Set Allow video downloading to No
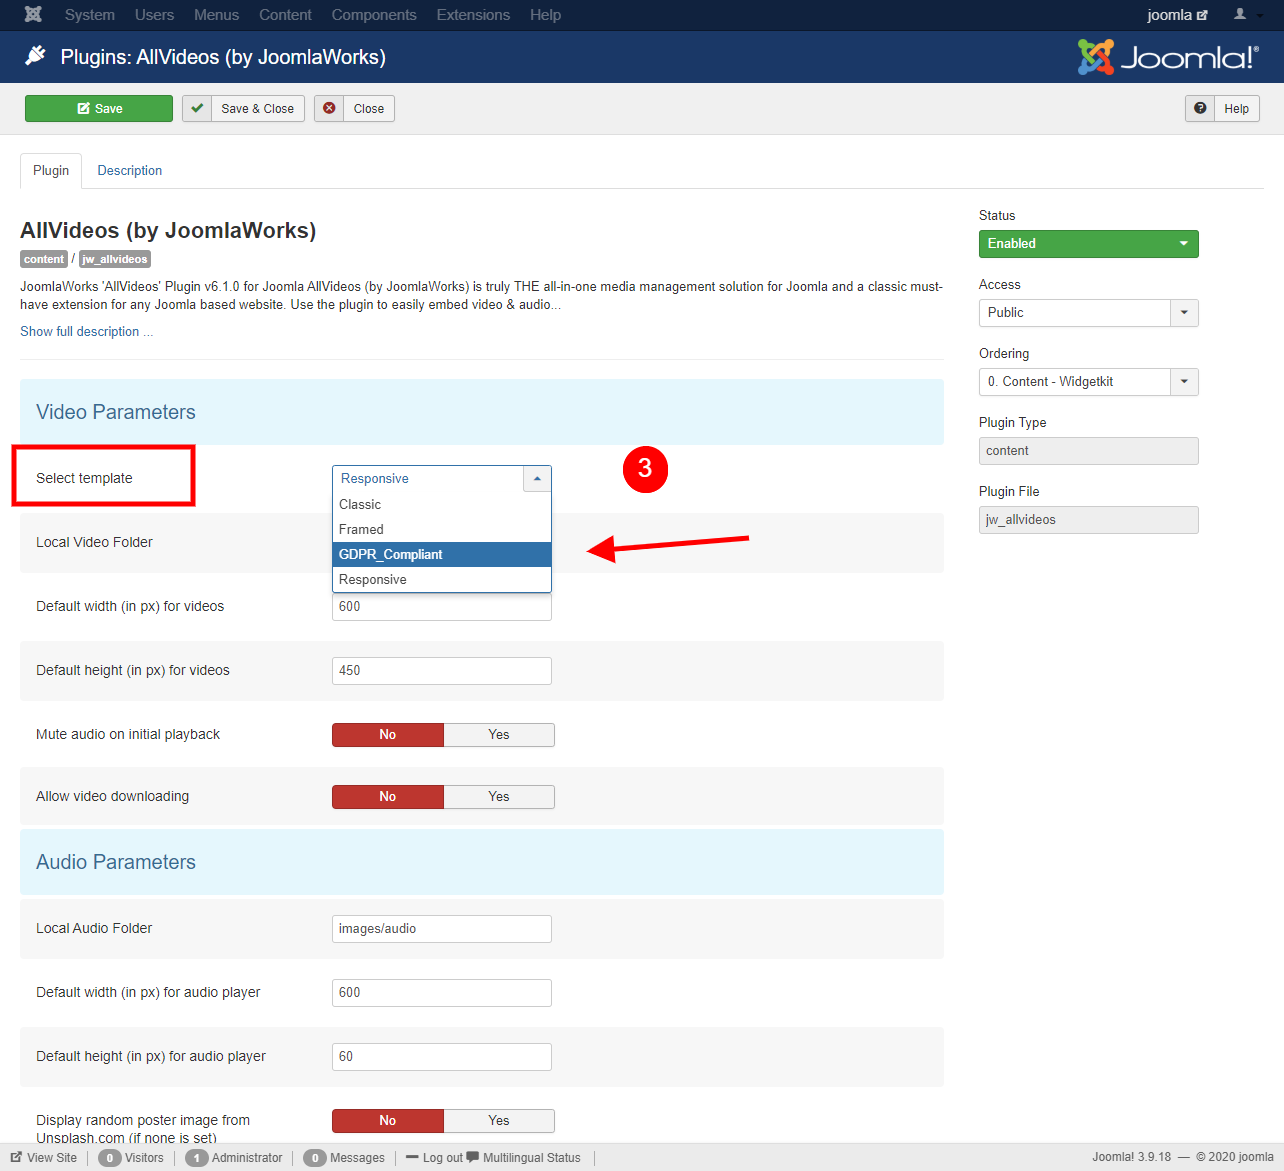Viewport: 1284px width, 1171px height. click(x=388, y=797)
